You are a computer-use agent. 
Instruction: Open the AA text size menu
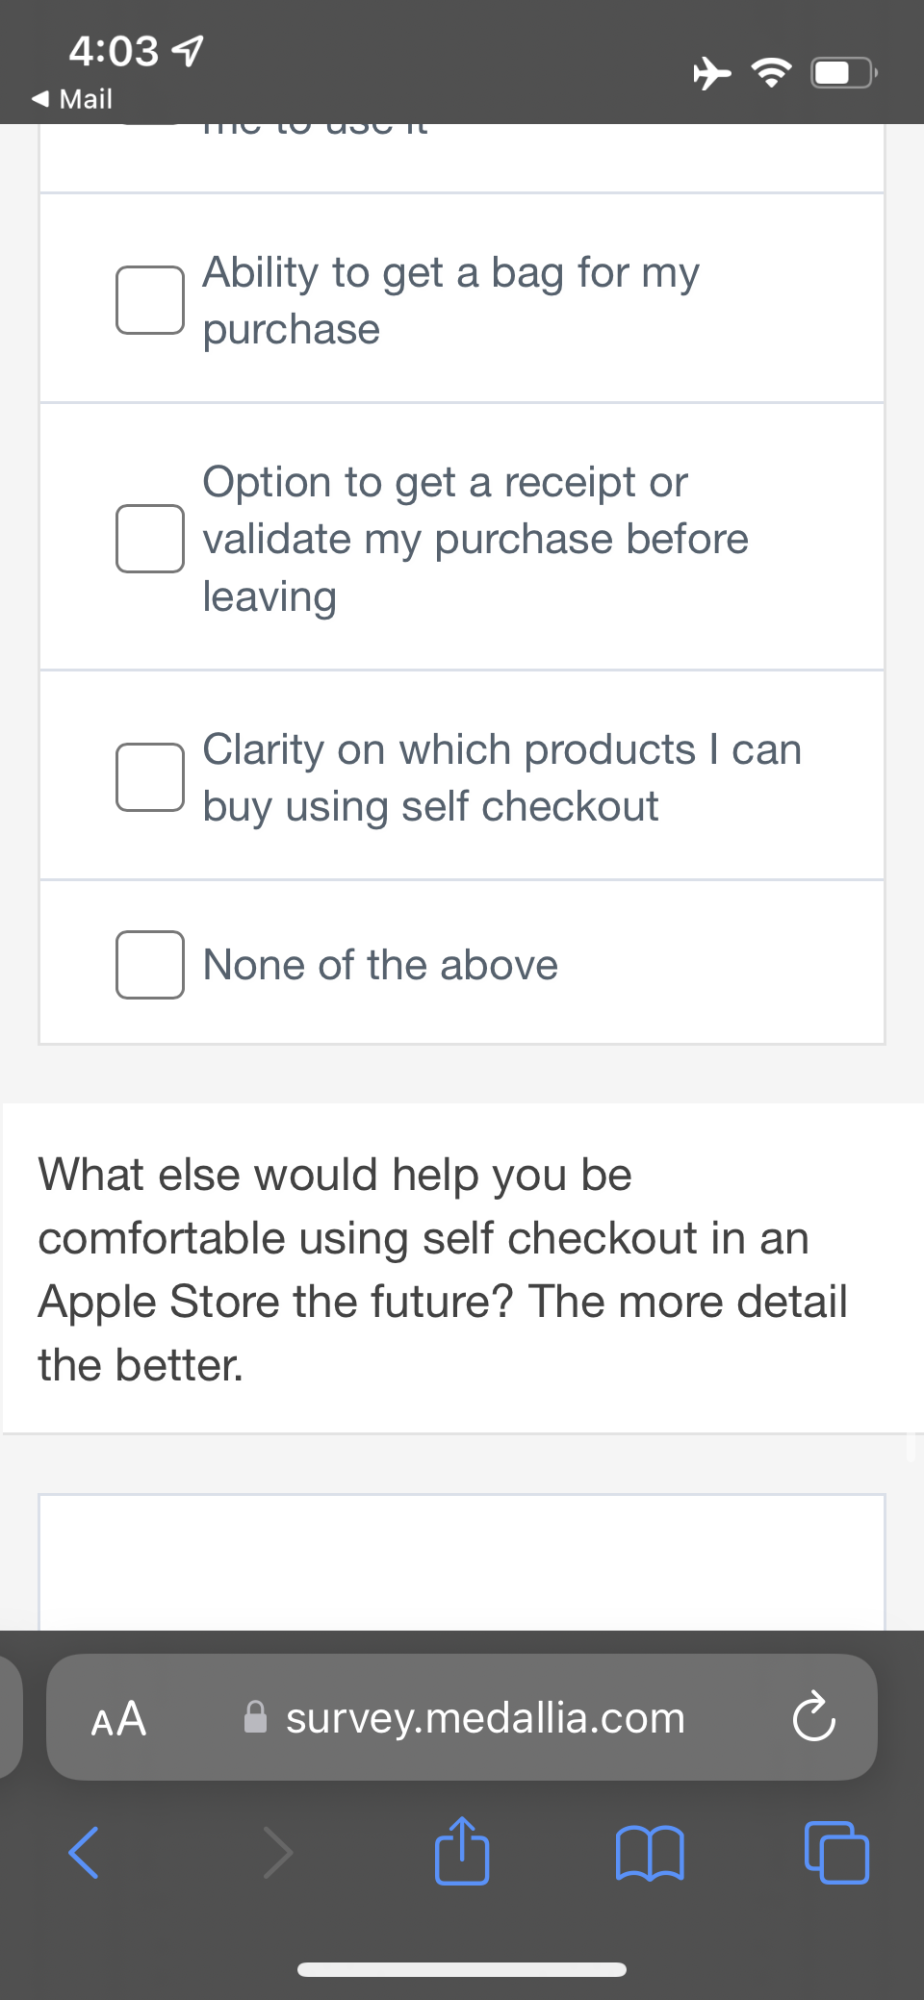(119, 1719)
